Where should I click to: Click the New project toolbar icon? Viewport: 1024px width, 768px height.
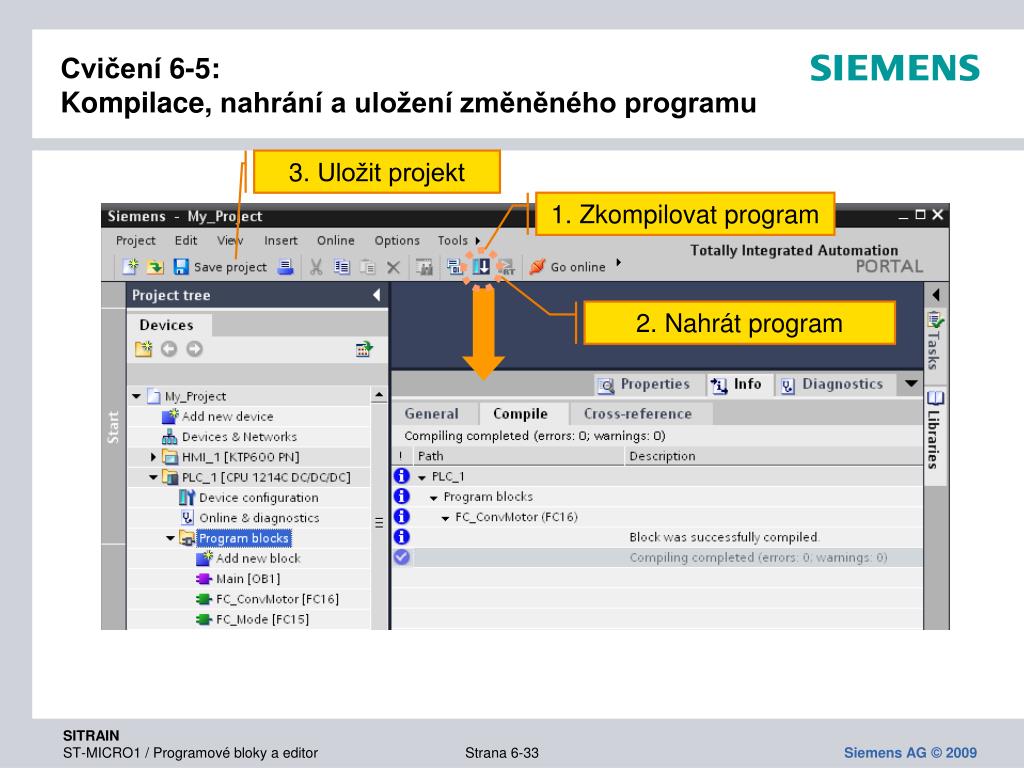(131, 266)
